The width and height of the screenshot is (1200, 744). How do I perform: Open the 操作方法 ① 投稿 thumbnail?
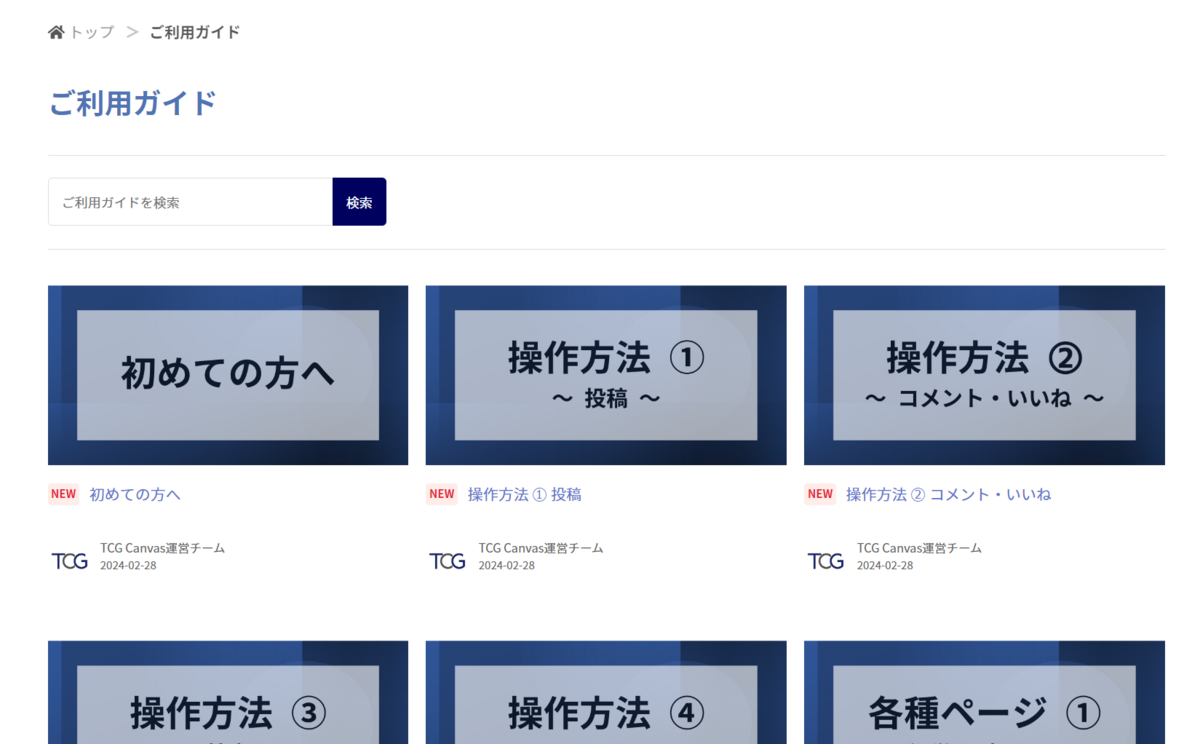click(606, 375)
